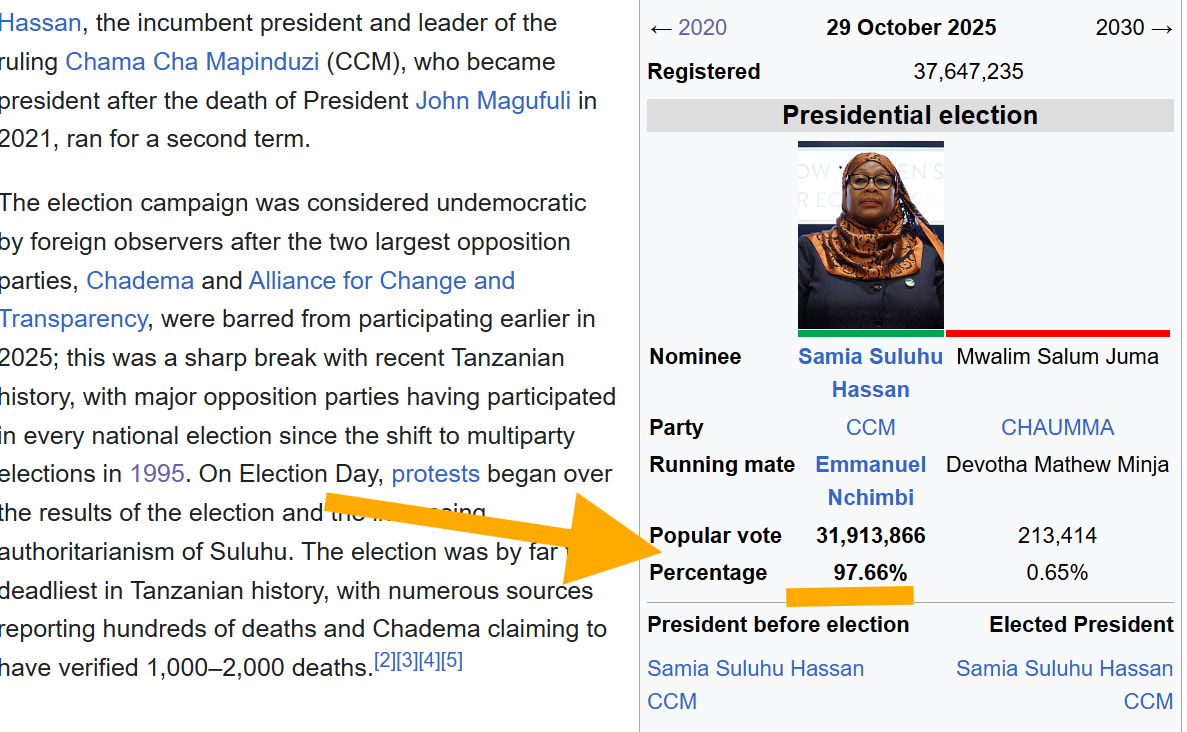Click the Samia Suluhu Hassan portrait photo
The height and width of the screenshot is (732, 1187).
[x=870, y=235]
